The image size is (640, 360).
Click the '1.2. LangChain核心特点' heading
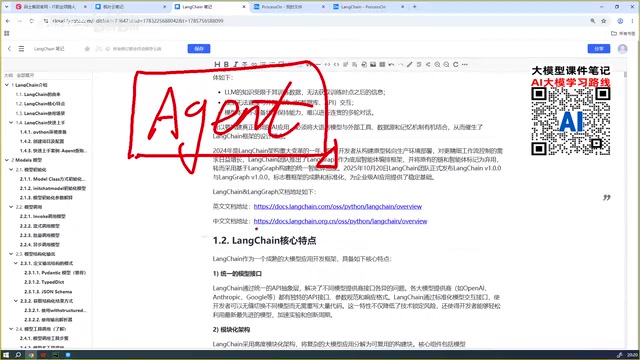pos(264,241)
